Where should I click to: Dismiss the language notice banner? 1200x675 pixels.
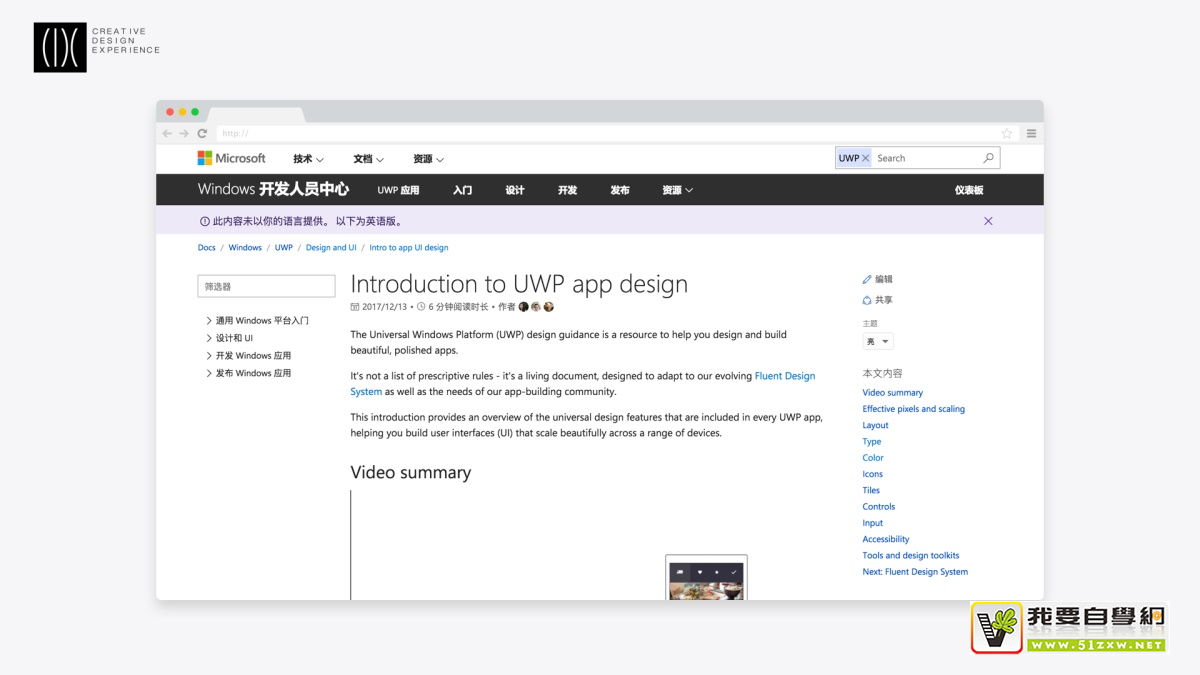(988, 221)
